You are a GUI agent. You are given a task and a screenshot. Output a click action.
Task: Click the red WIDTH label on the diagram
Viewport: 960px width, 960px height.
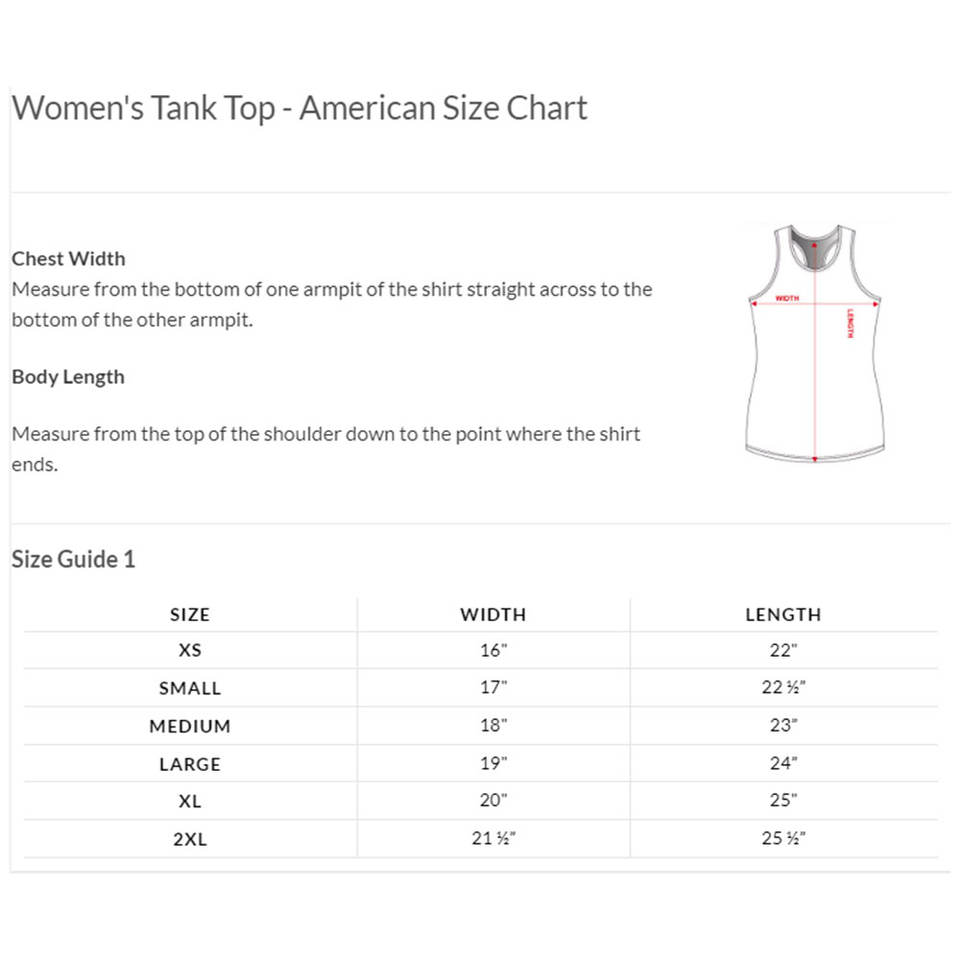pos(787,298)
